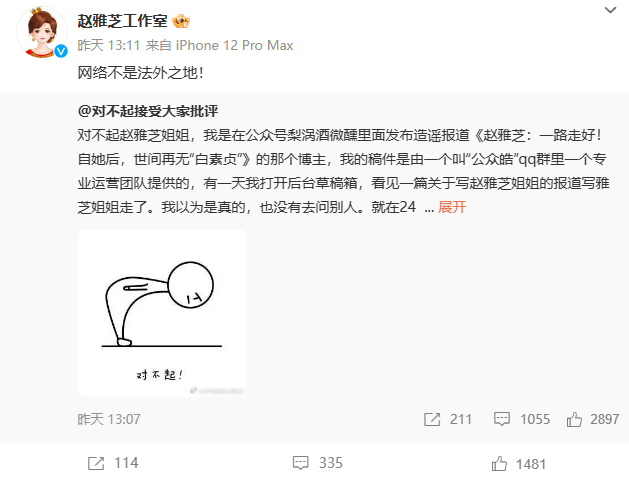The width and height of the screenshot is (629, 481).
Task: Open post timestamp 昨天 13:11
Action: (109, 45)
